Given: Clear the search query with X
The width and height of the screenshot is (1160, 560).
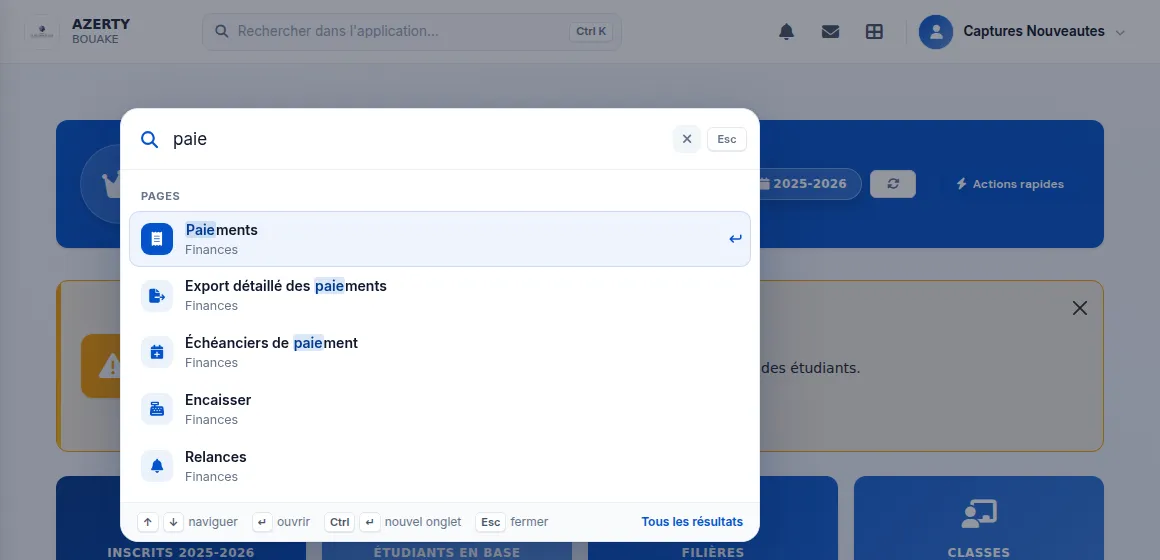Looking at the screenshot, I should coord(687,139).
